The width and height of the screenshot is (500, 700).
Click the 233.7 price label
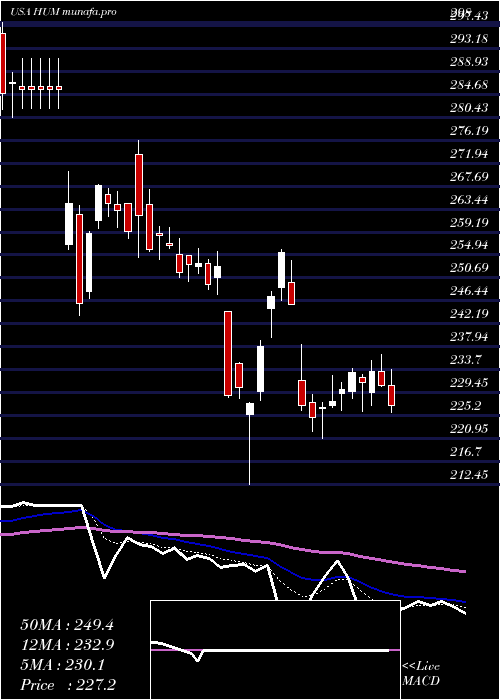pyautogui.click(x=466, y=360)
